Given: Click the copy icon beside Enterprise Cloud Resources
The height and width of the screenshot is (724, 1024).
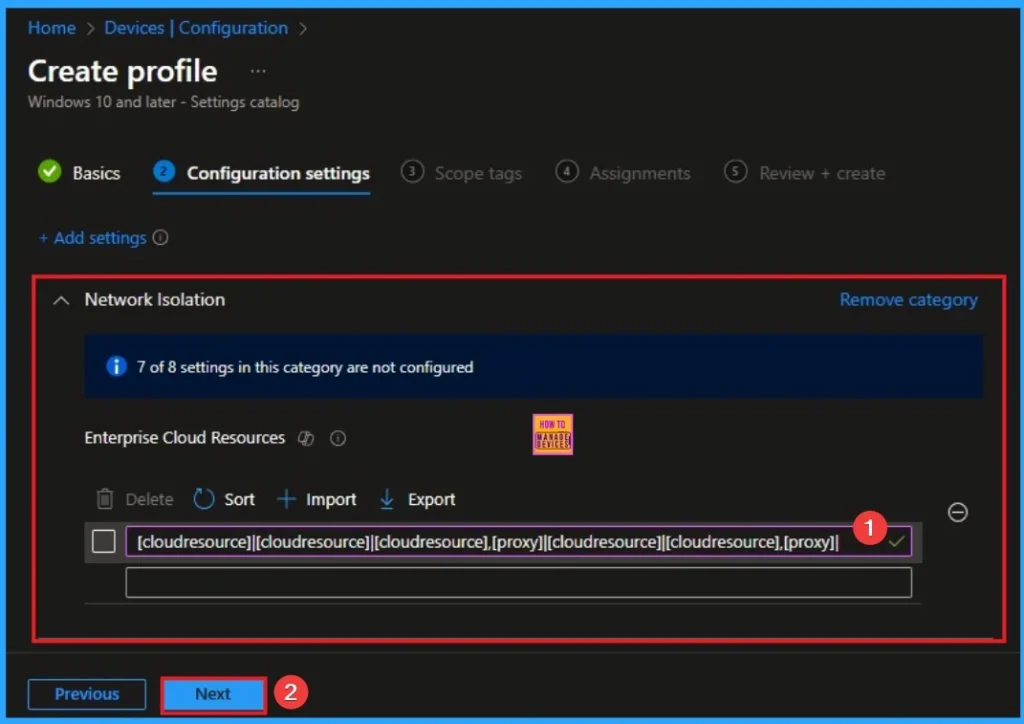Looking at the screenshot, I should click(x=306, y=438).
